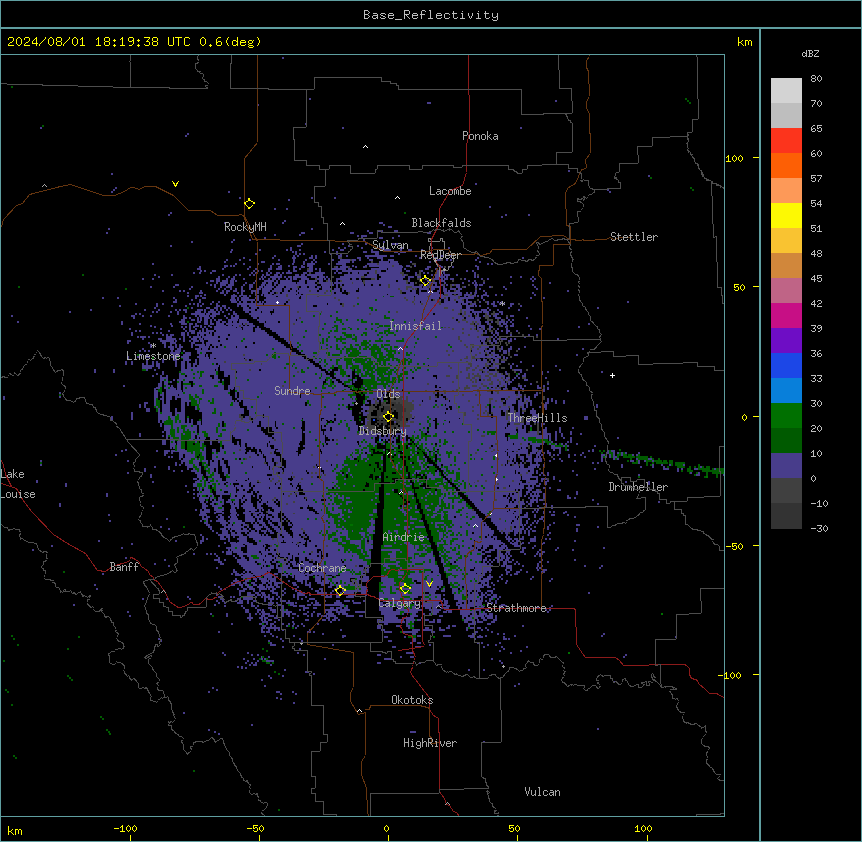Click the Strathmore town label
Screen dimensions: 862x842
(517, 608)
